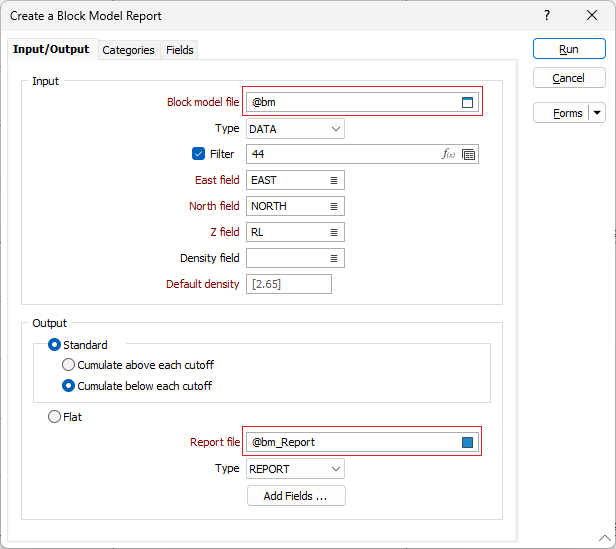This screenshot has width=616, height=549.
Task: Open the Block model file browser icon
Action: coord(467,102)
